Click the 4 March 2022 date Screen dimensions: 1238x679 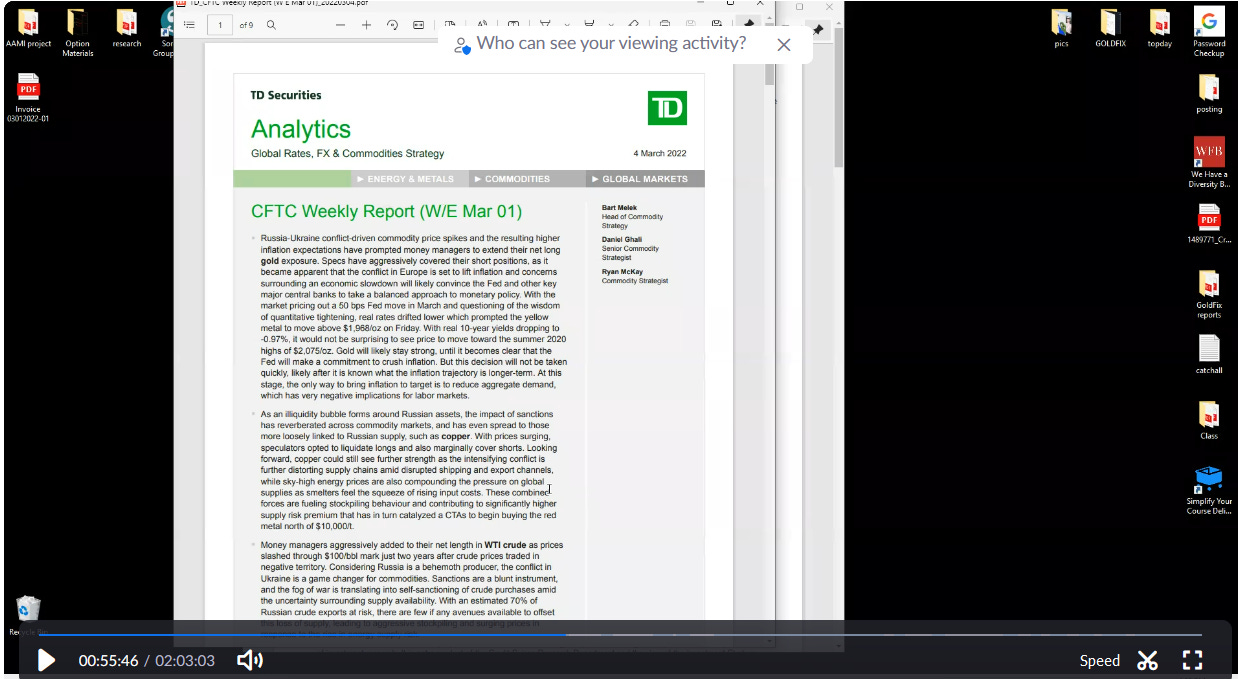(x=660, y=153)
